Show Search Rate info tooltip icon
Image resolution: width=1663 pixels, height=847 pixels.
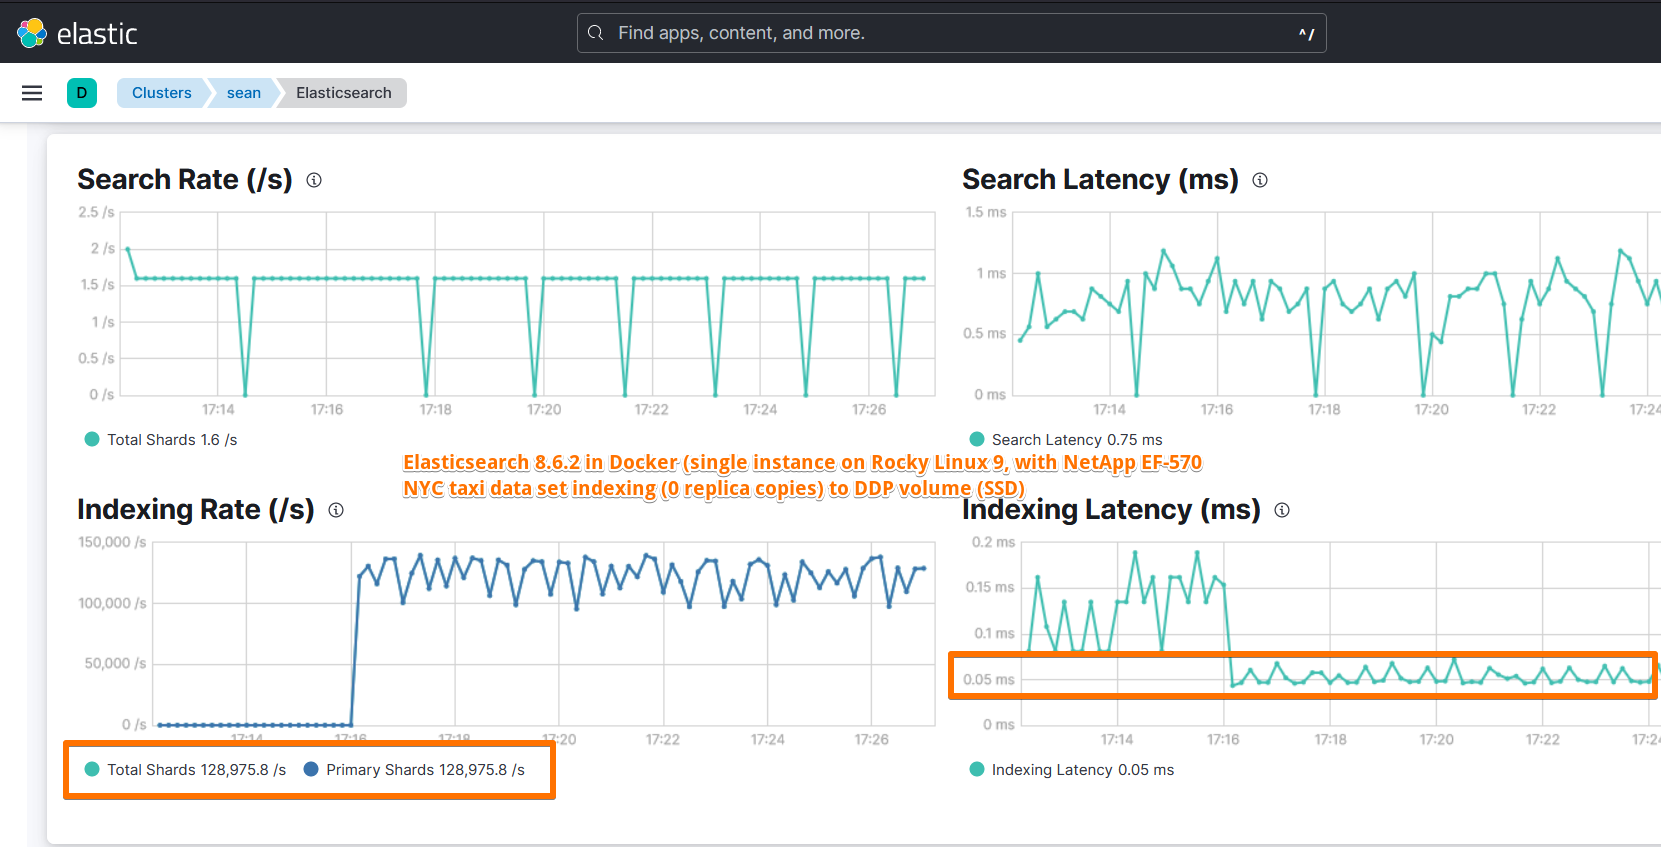point(314,180)
